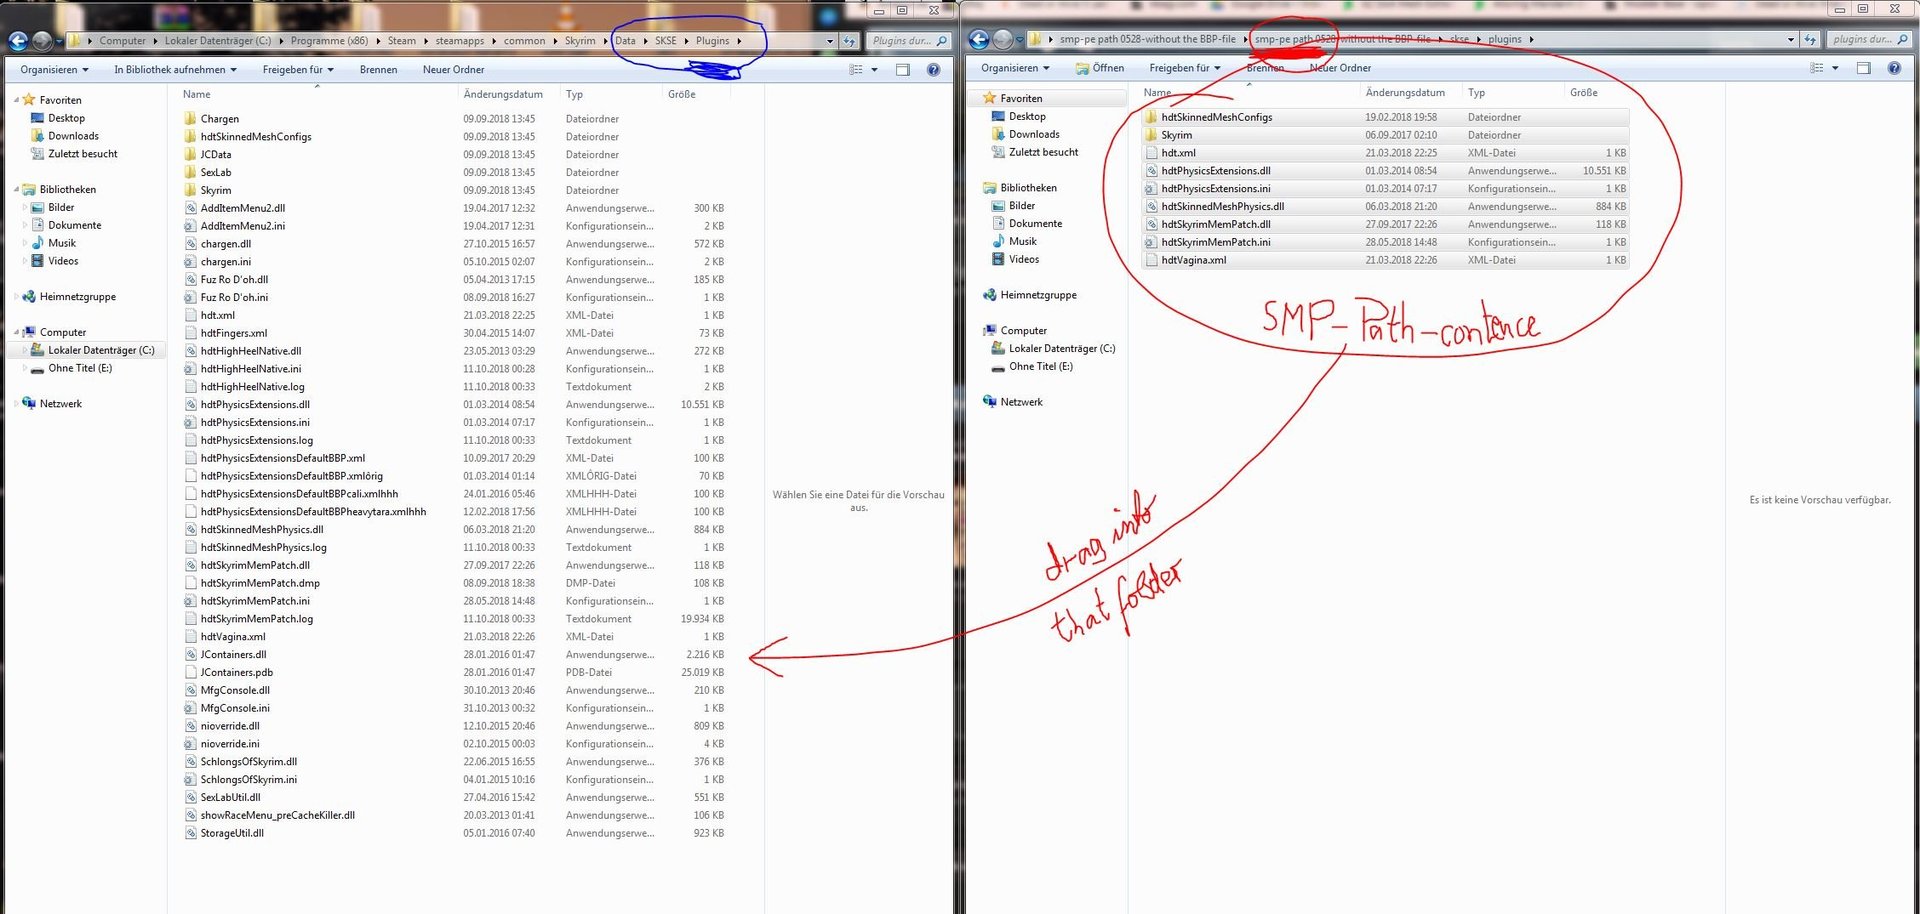Open 'Freigeben für' dropdown in left window
Viewport: 1920px width, 914px height.
pos(298,70)
